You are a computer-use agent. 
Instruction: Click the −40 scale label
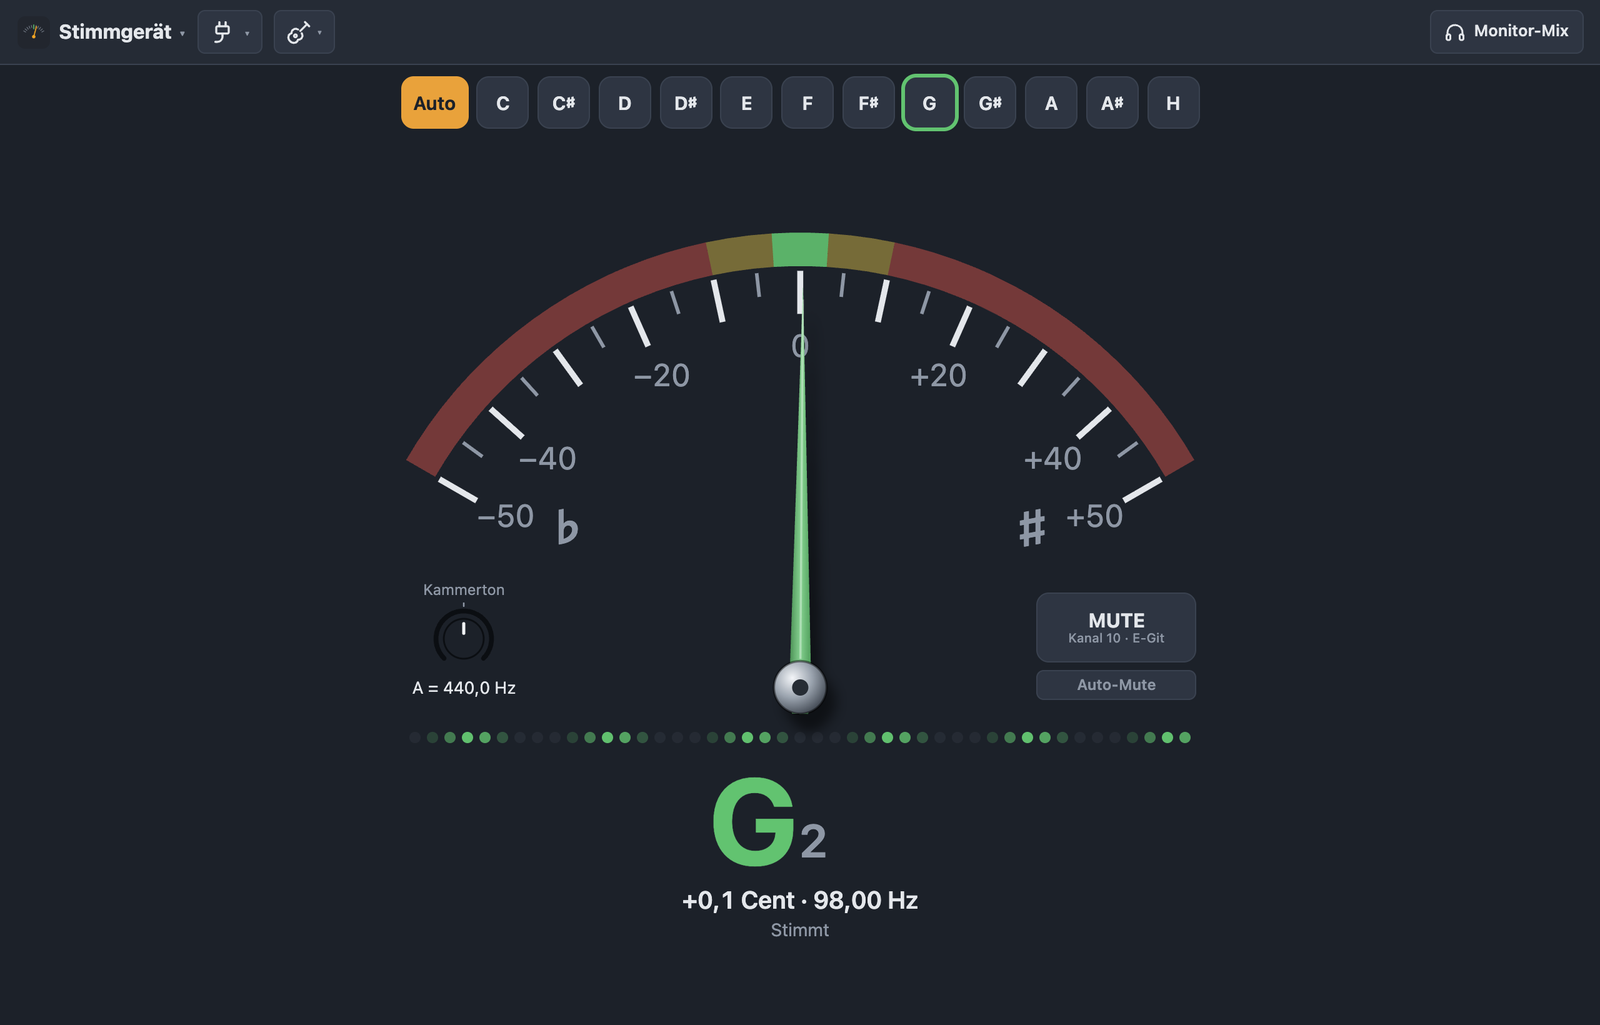coord(548,458)
